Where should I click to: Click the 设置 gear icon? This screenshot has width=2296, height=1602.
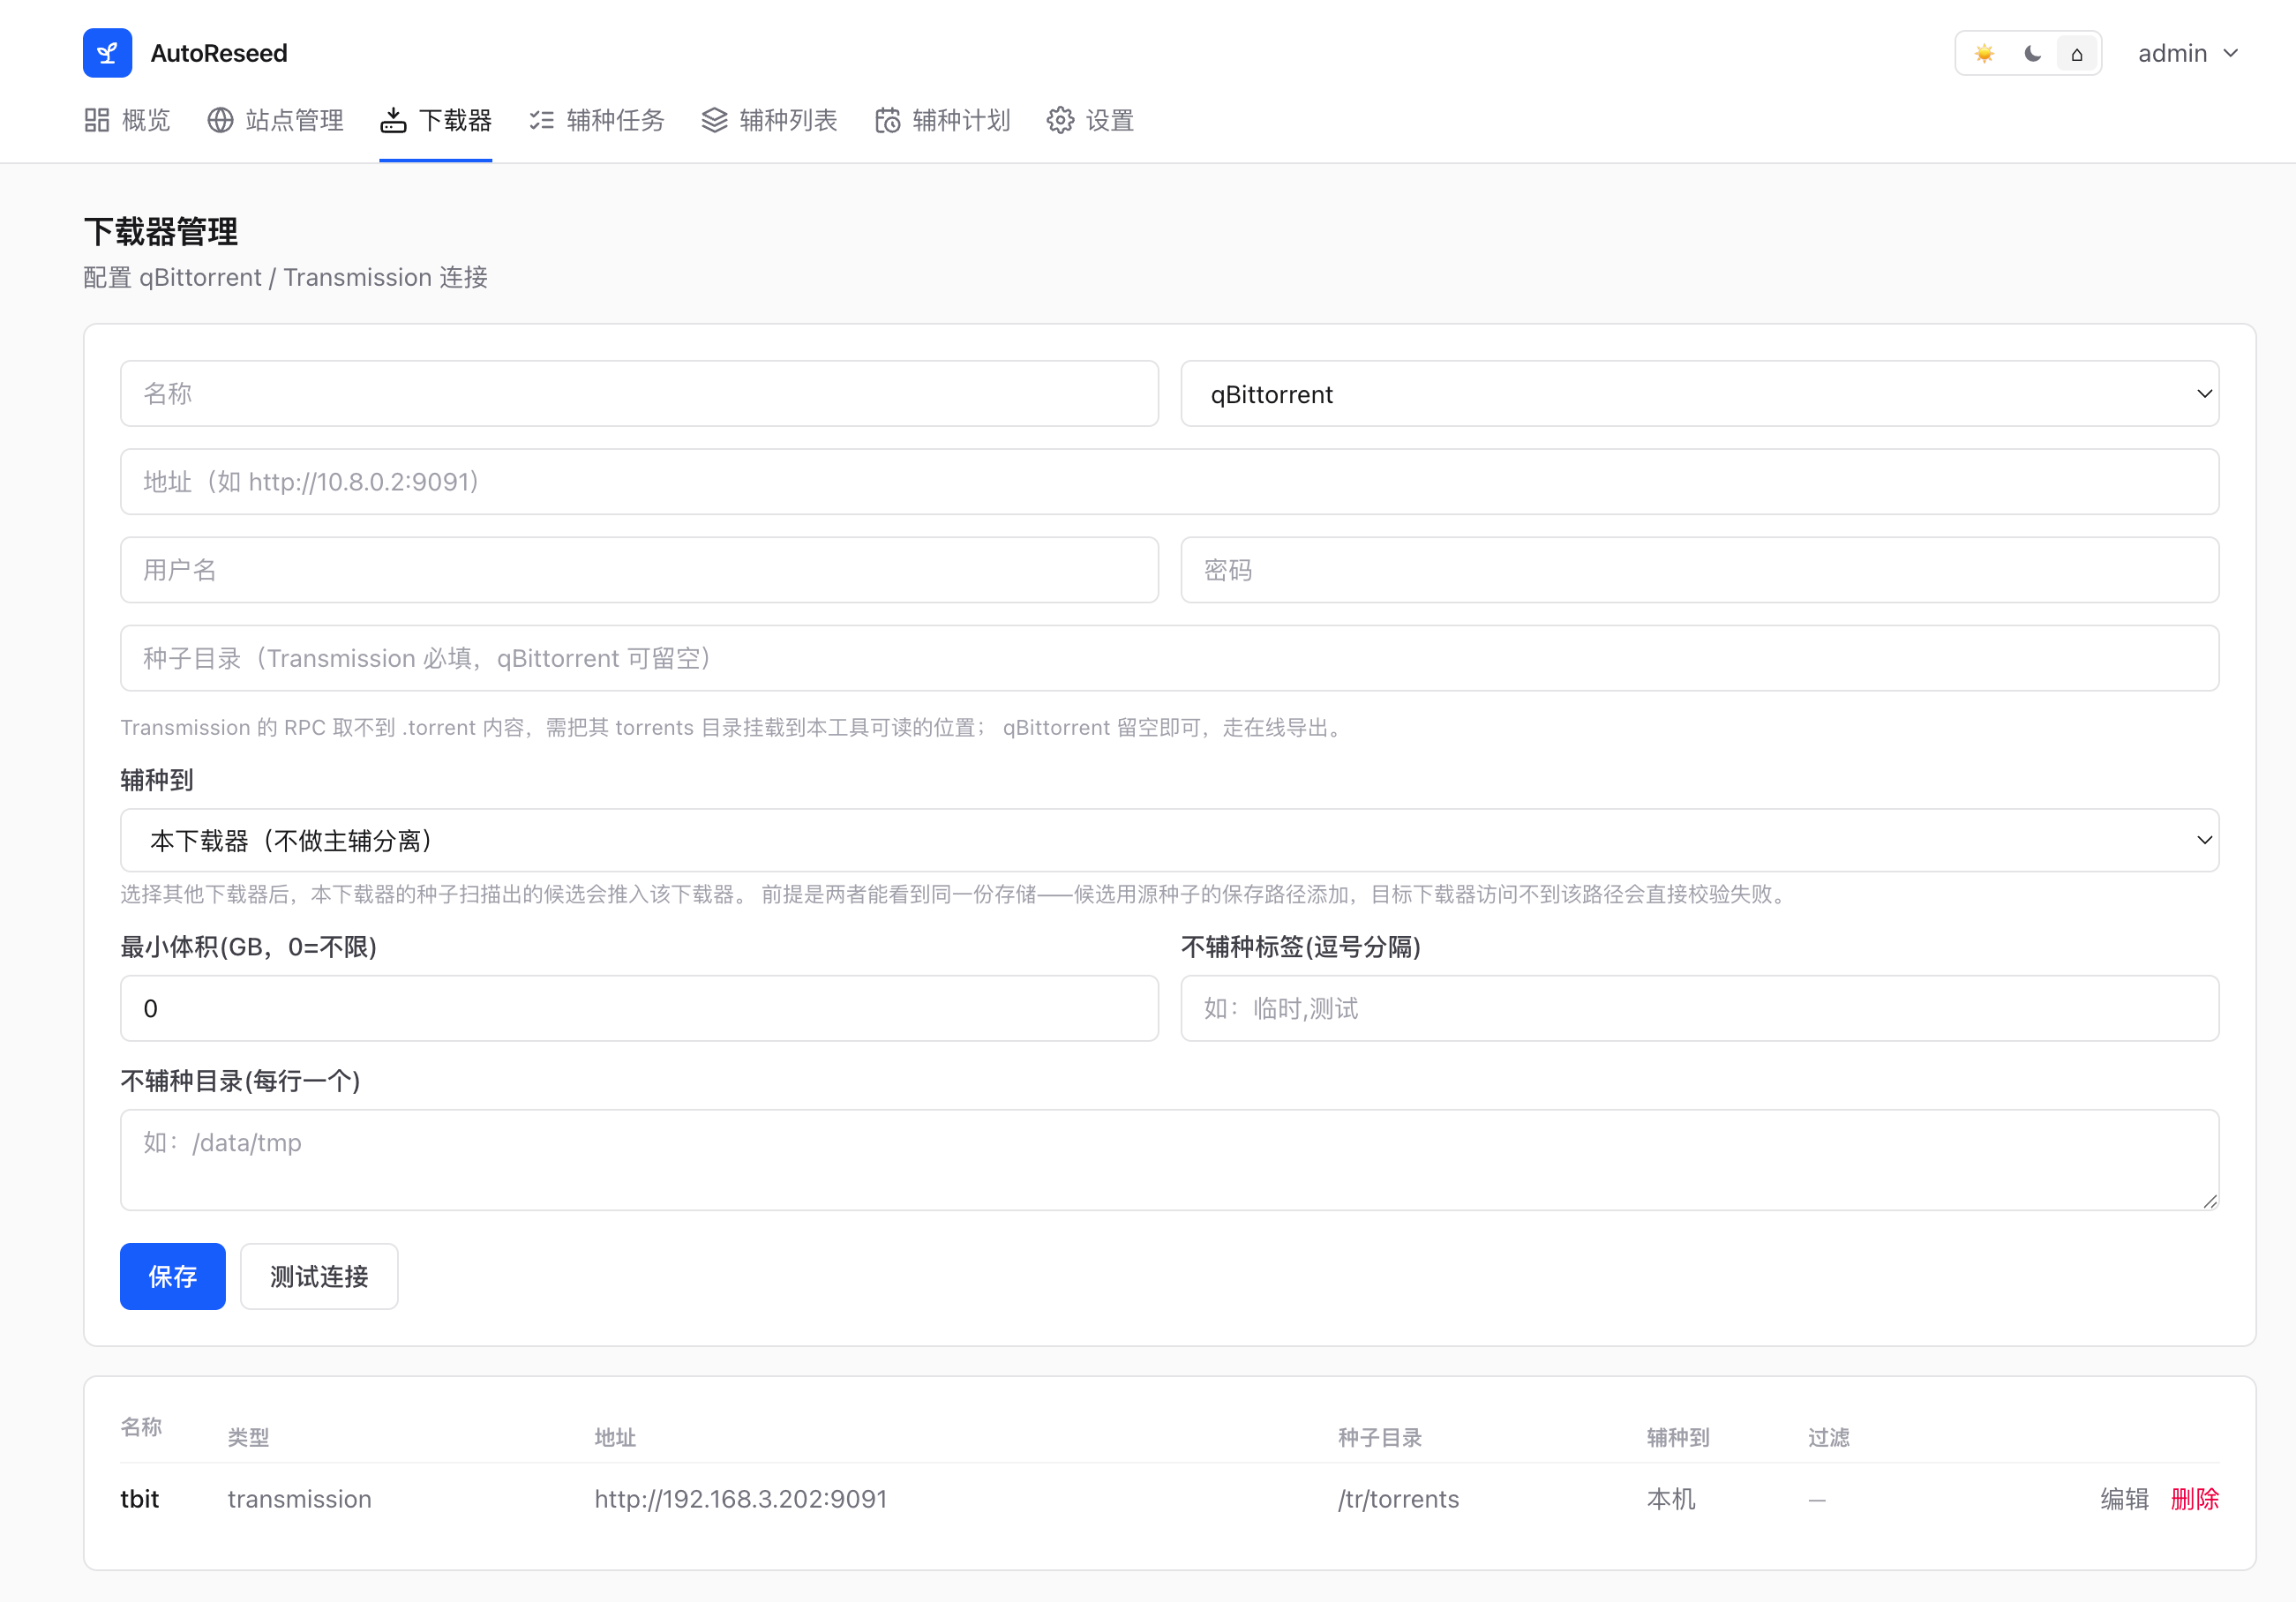pyautogui.click(x=1060, y=120)
